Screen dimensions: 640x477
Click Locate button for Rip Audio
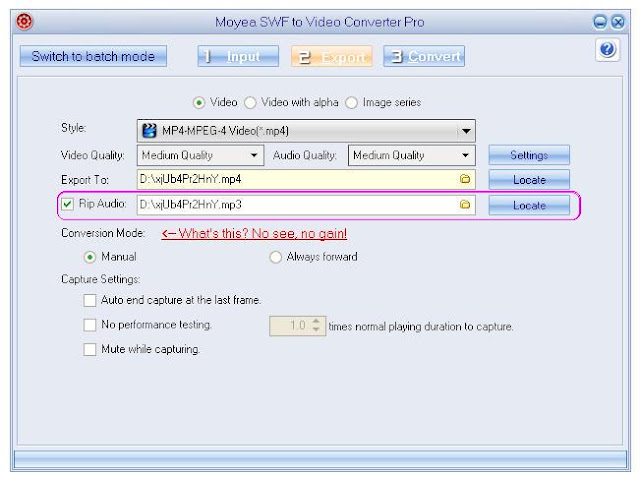[529, 205]
